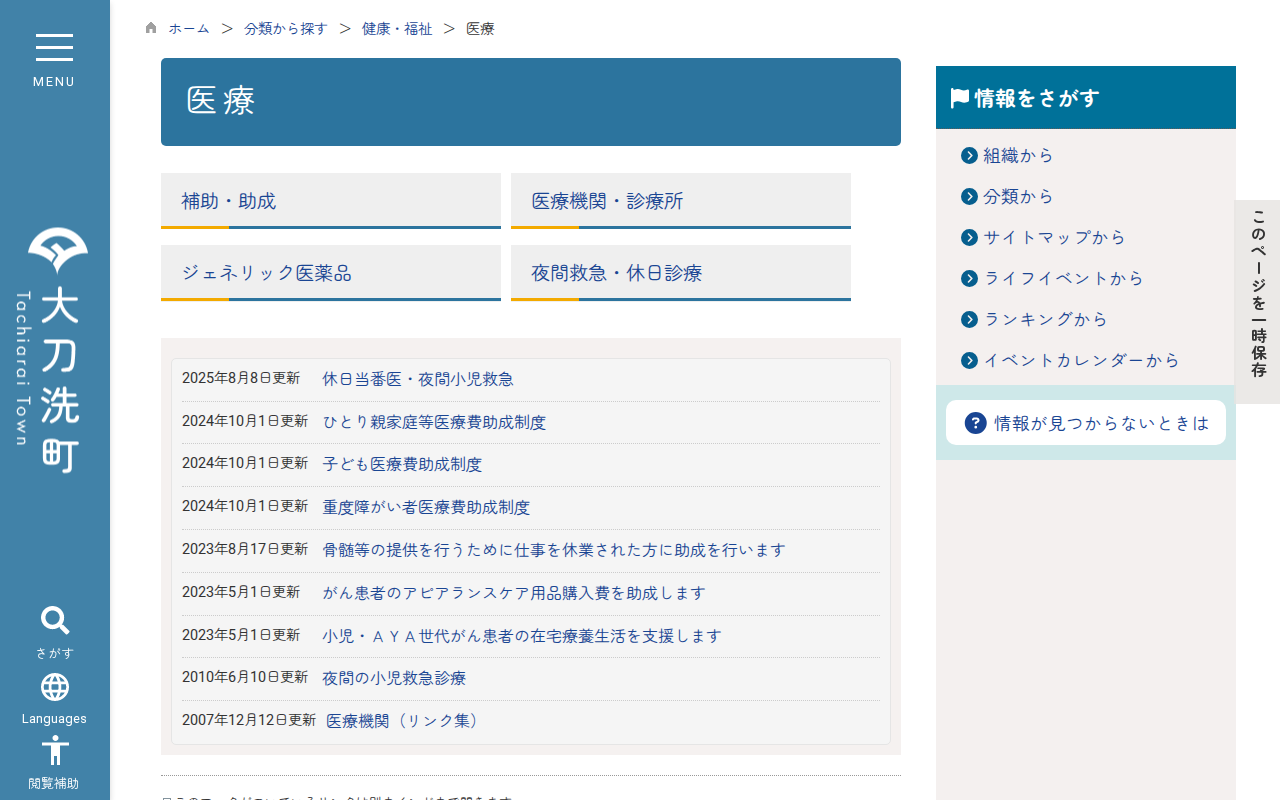The width and height of the screenshot is (1280, 800).
Task: Select ライフイベントから in sidebar
Action: click(1063, 278)
